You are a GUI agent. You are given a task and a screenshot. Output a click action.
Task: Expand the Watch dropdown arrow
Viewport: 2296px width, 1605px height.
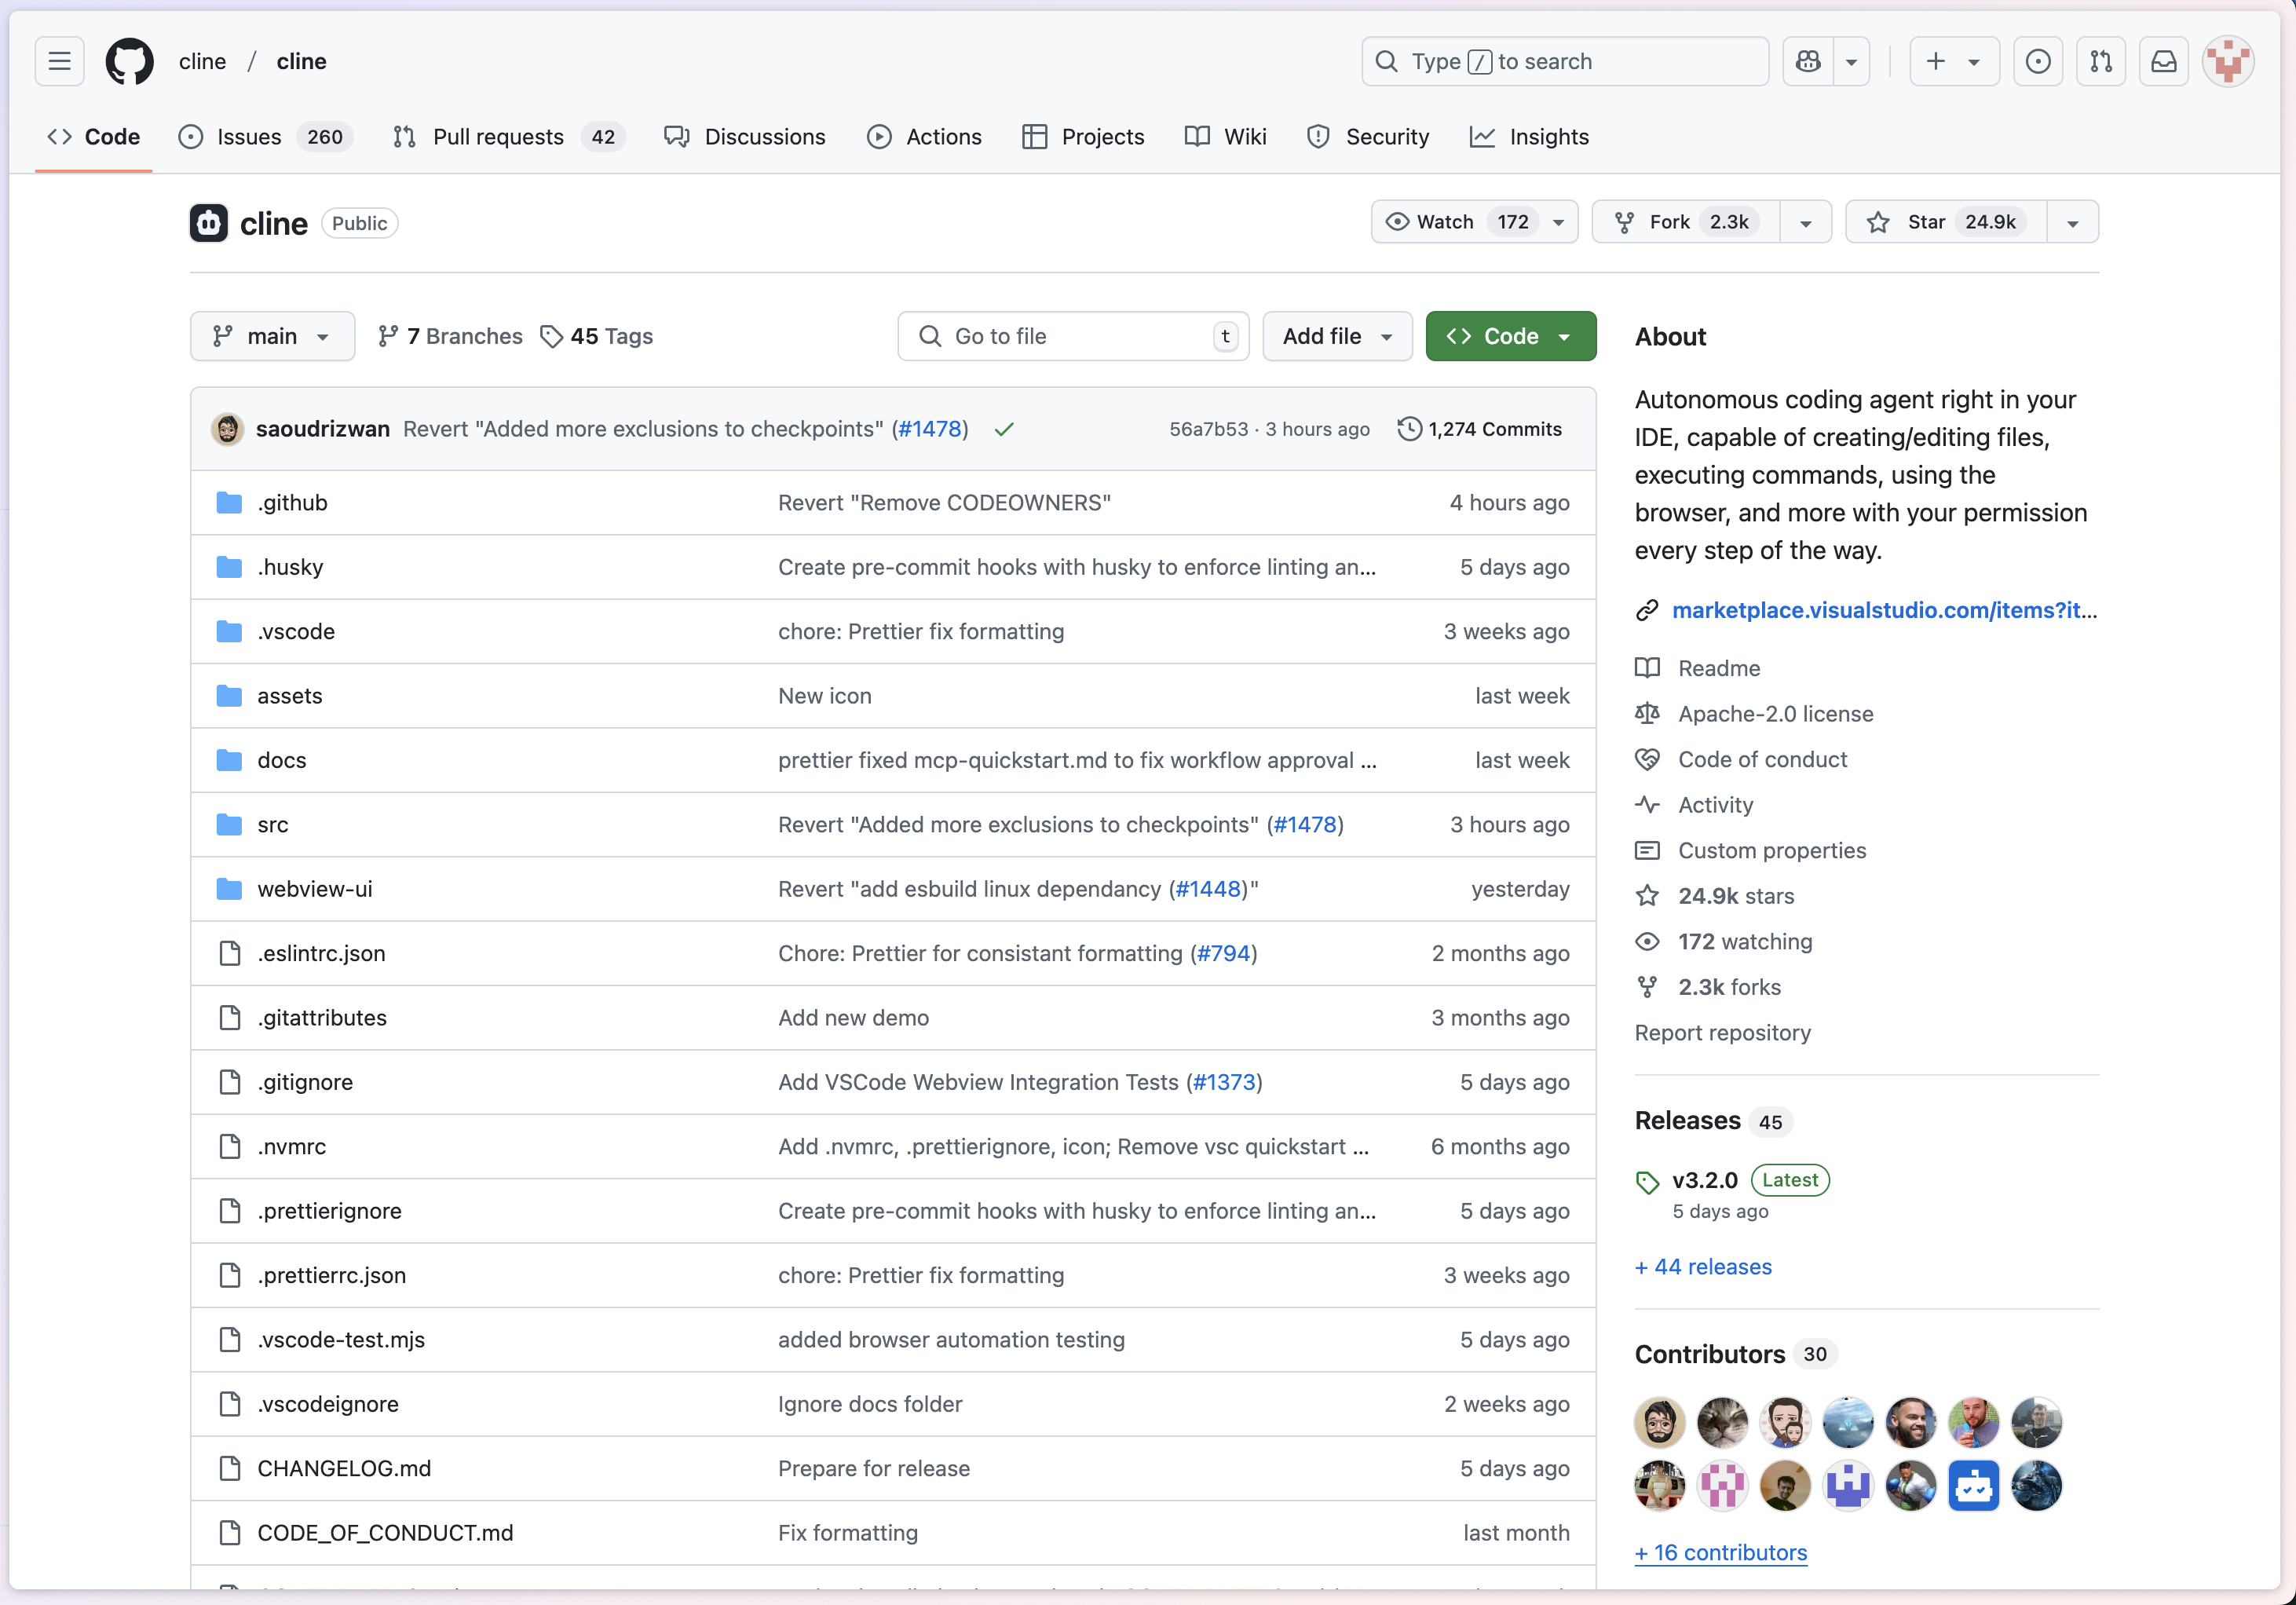pos(1556,221)
